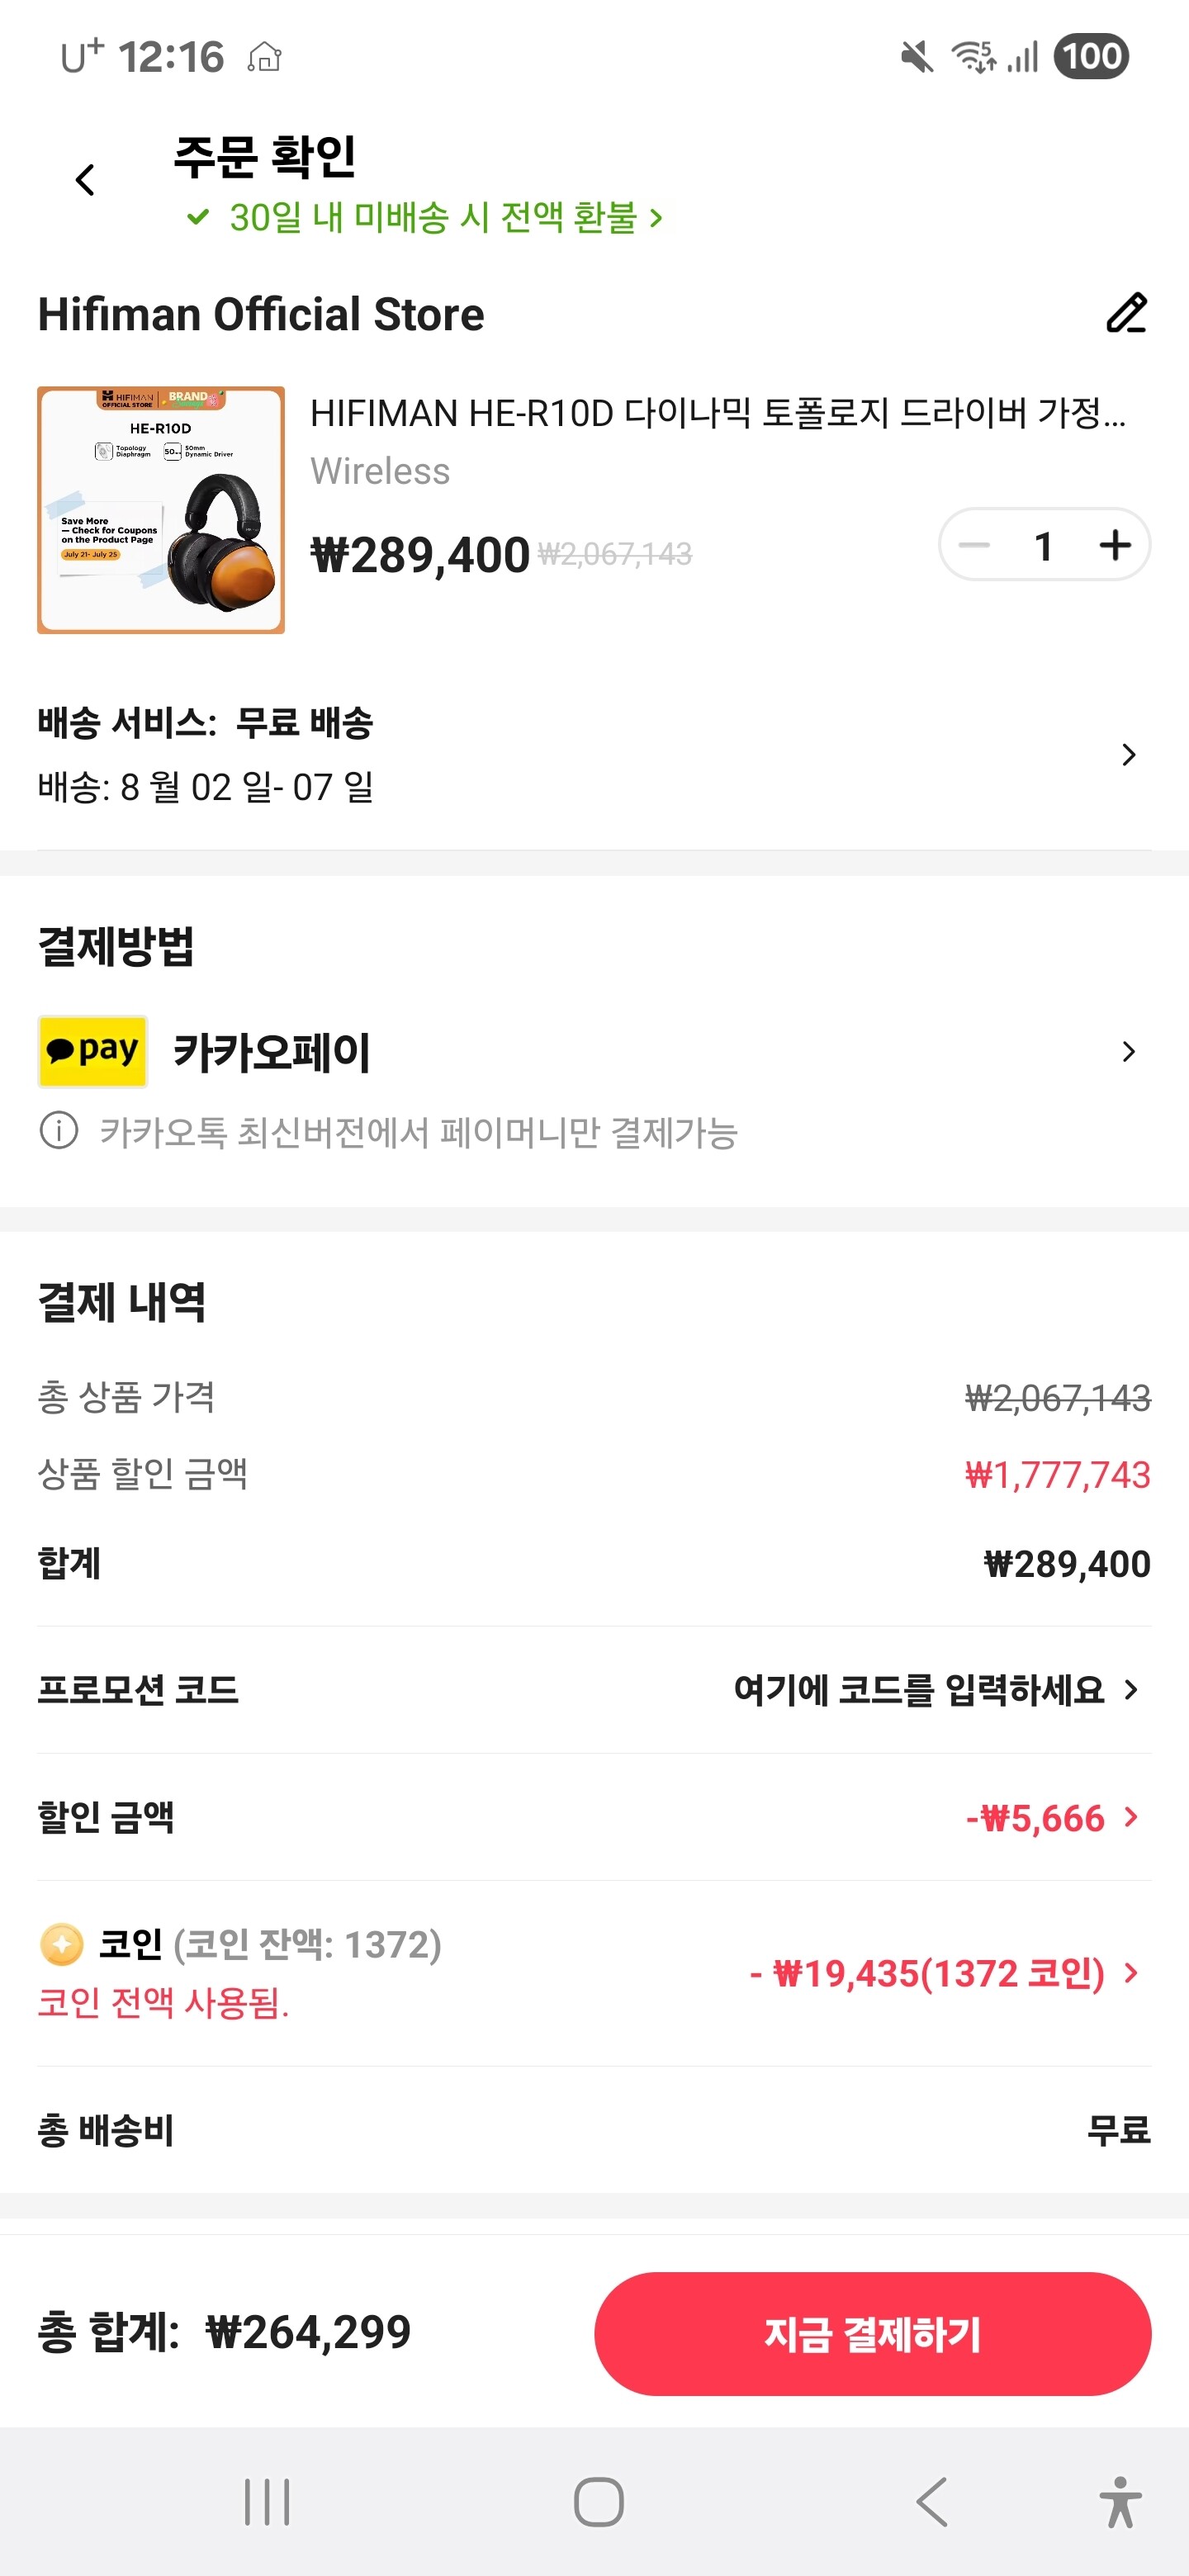Viewport: 1189px width, 2576px height.
Task: Open the promotion code entry field
Action: point(935,1689)
